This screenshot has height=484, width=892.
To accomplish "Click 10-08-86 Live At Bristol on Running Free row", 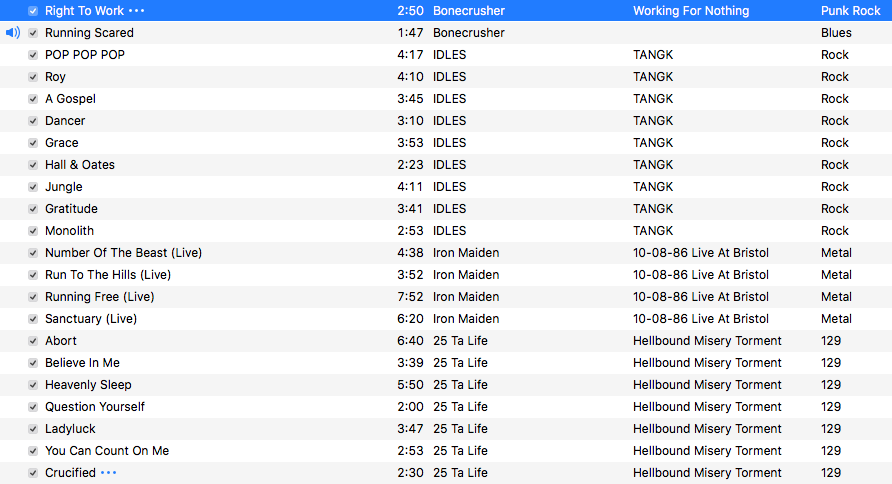I will [701, 297].
